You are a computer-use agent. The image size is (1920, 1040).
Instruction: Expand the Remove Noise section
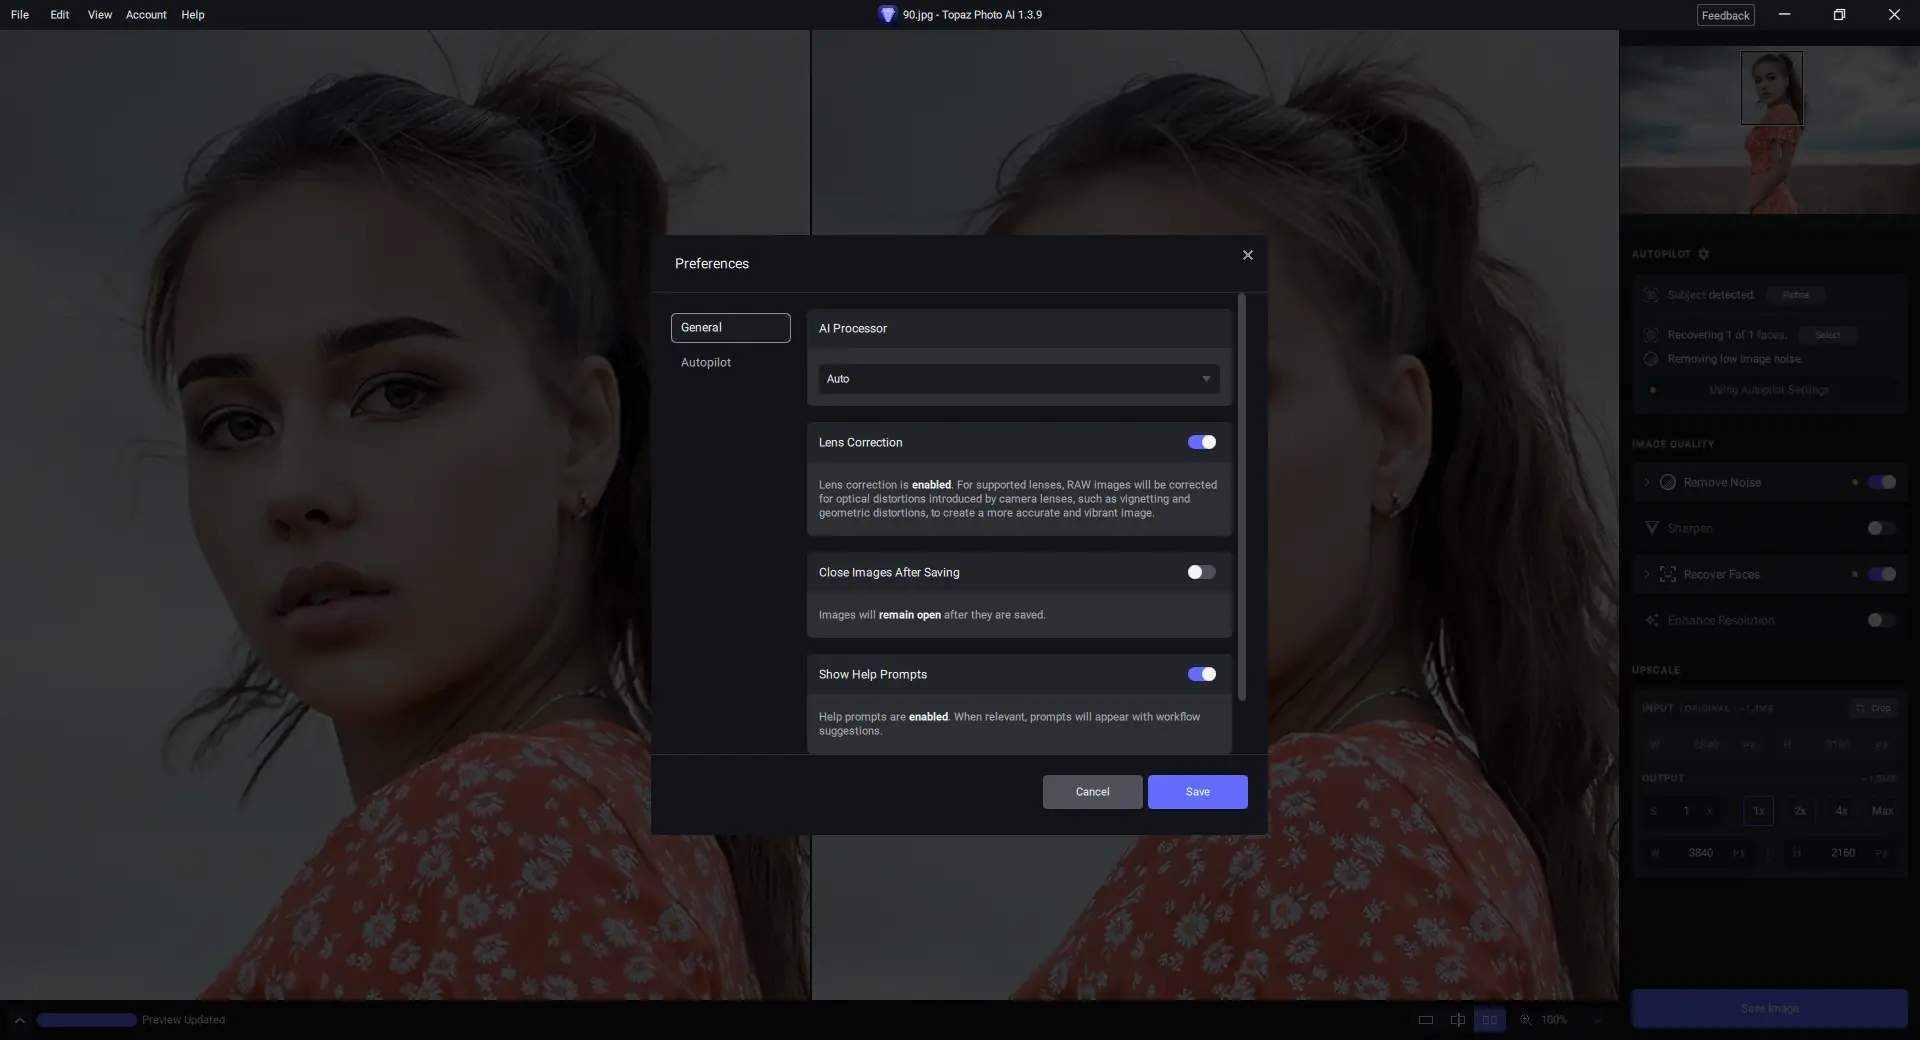tap(1647, 482)
